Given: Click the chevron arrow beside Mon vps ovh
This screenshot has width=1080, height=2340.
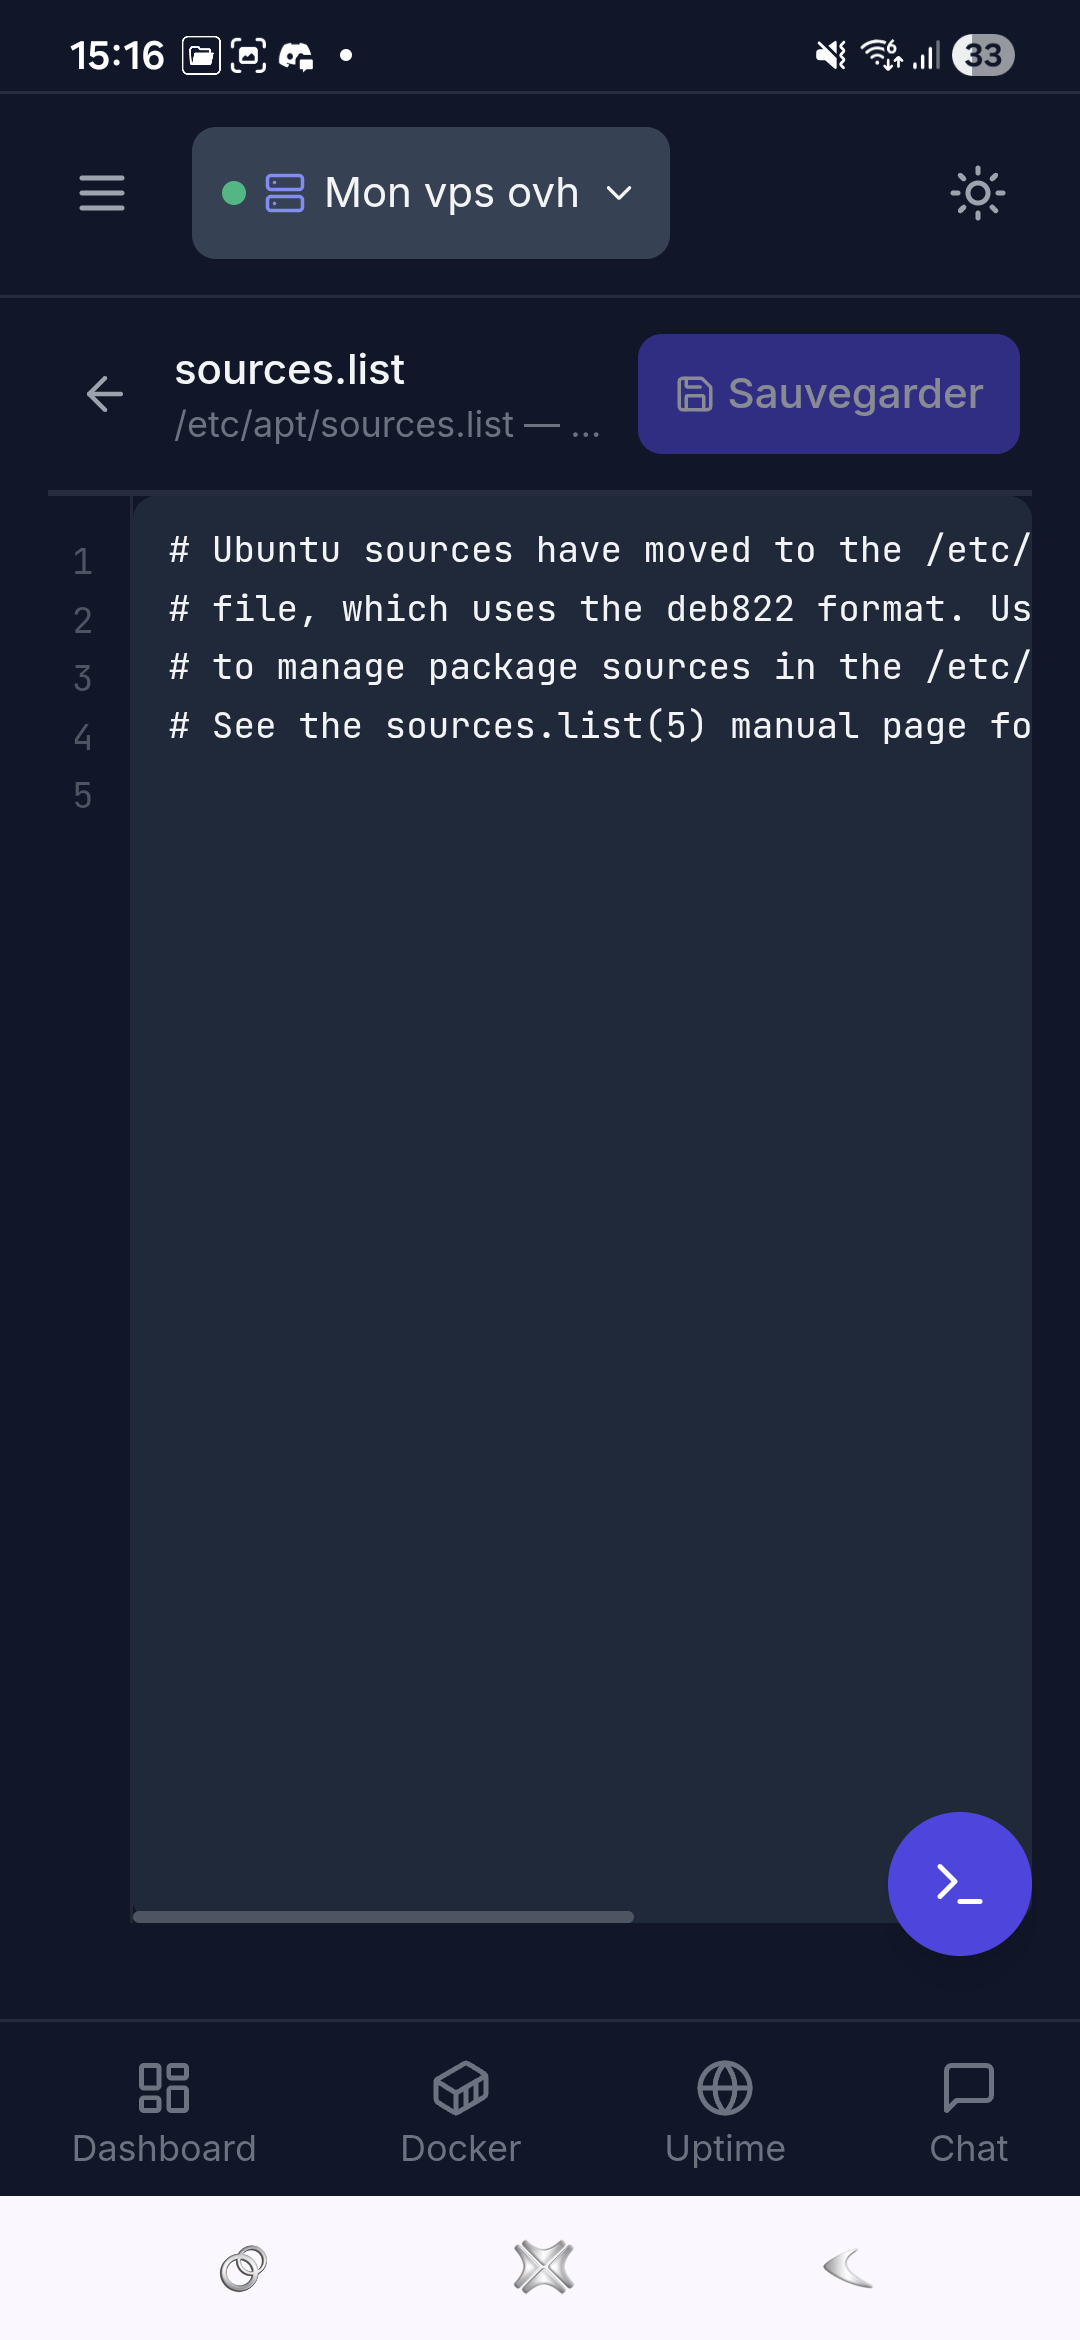Looking at the screenshot, I should tap(620, 193).
